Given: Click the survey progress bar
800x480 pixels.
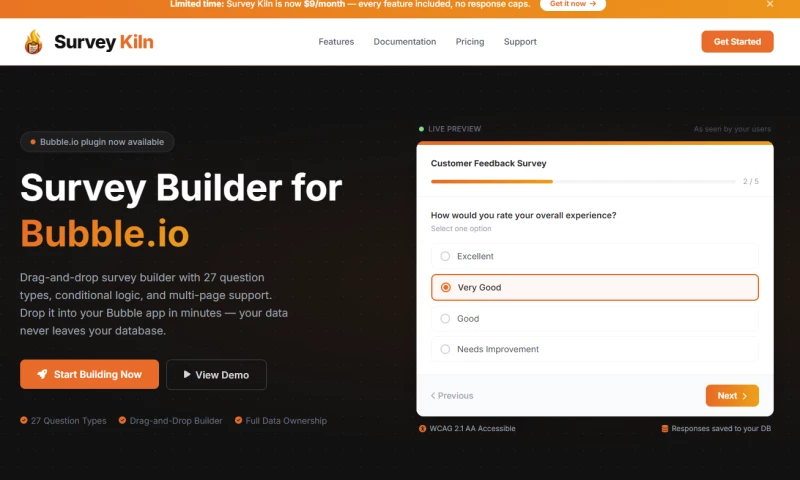Looking at the screenshot, I should pos(583,182).
